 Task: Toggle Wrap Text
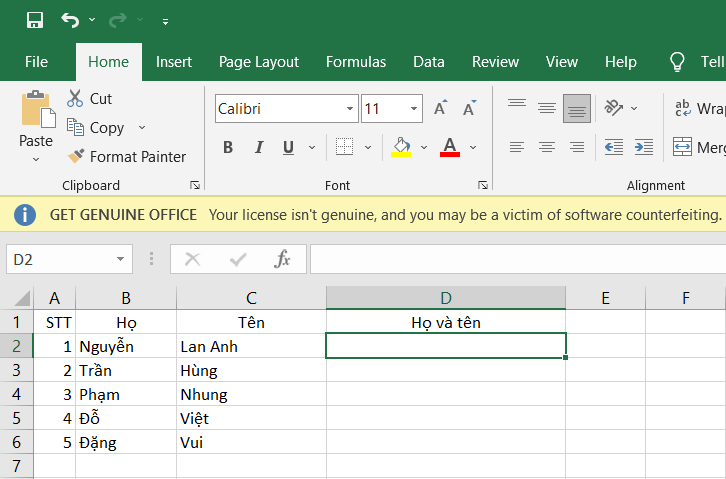tap(699, 108)
